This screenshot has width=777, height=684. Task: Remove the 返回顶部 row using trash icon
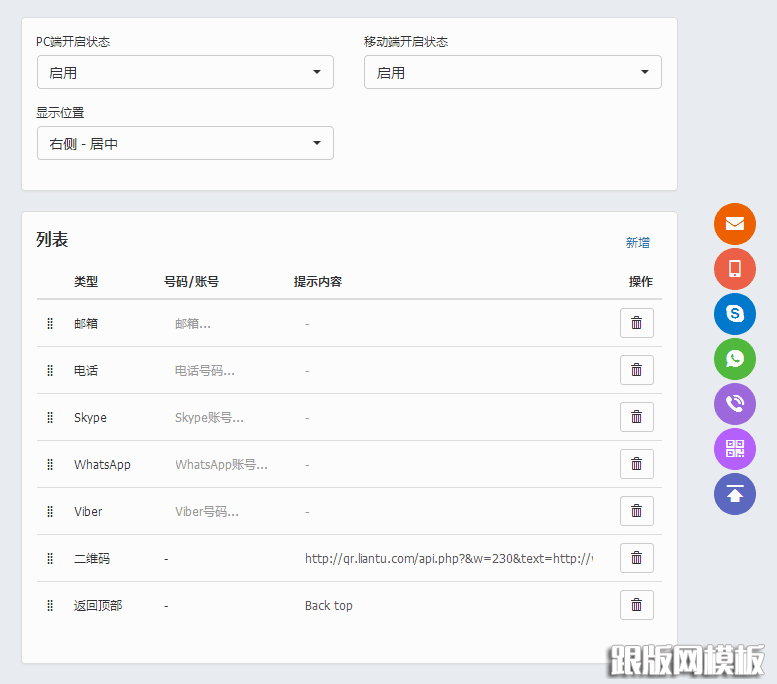tap(636, 605)
